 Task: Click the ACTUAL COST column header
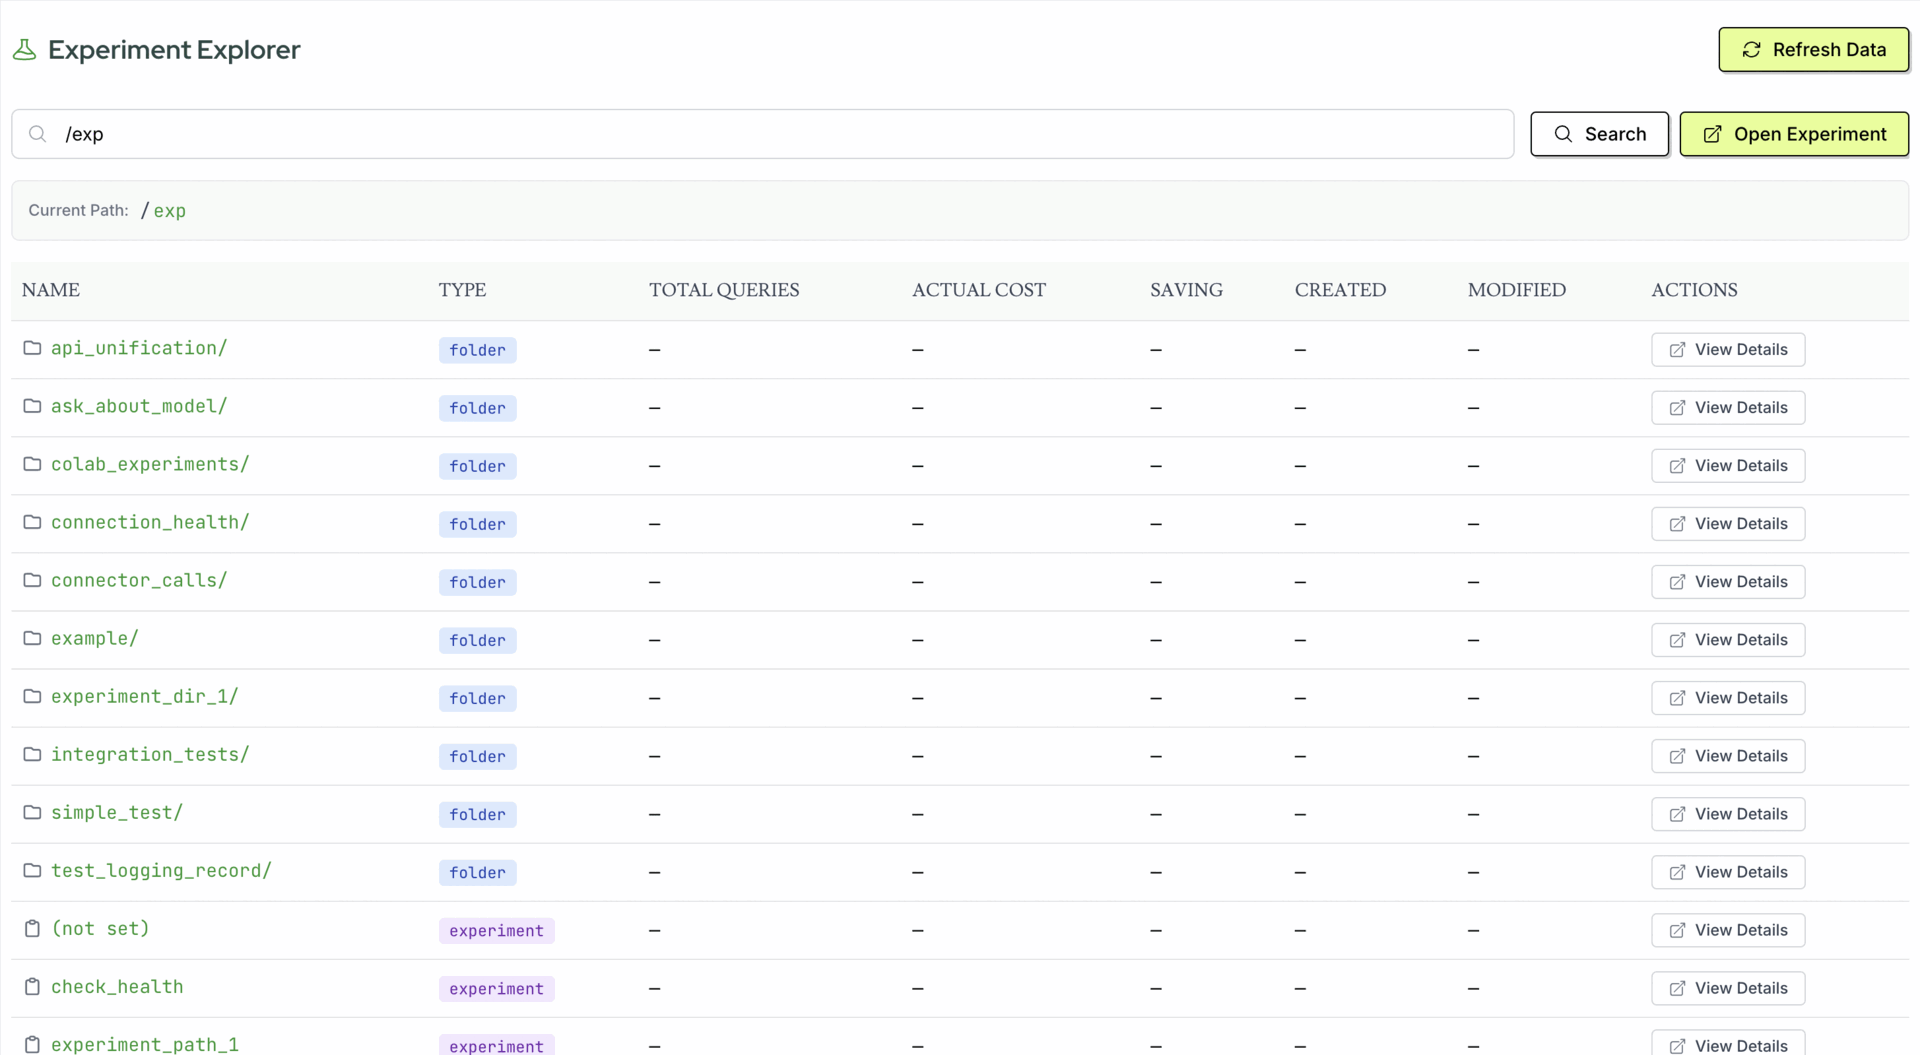979,290
